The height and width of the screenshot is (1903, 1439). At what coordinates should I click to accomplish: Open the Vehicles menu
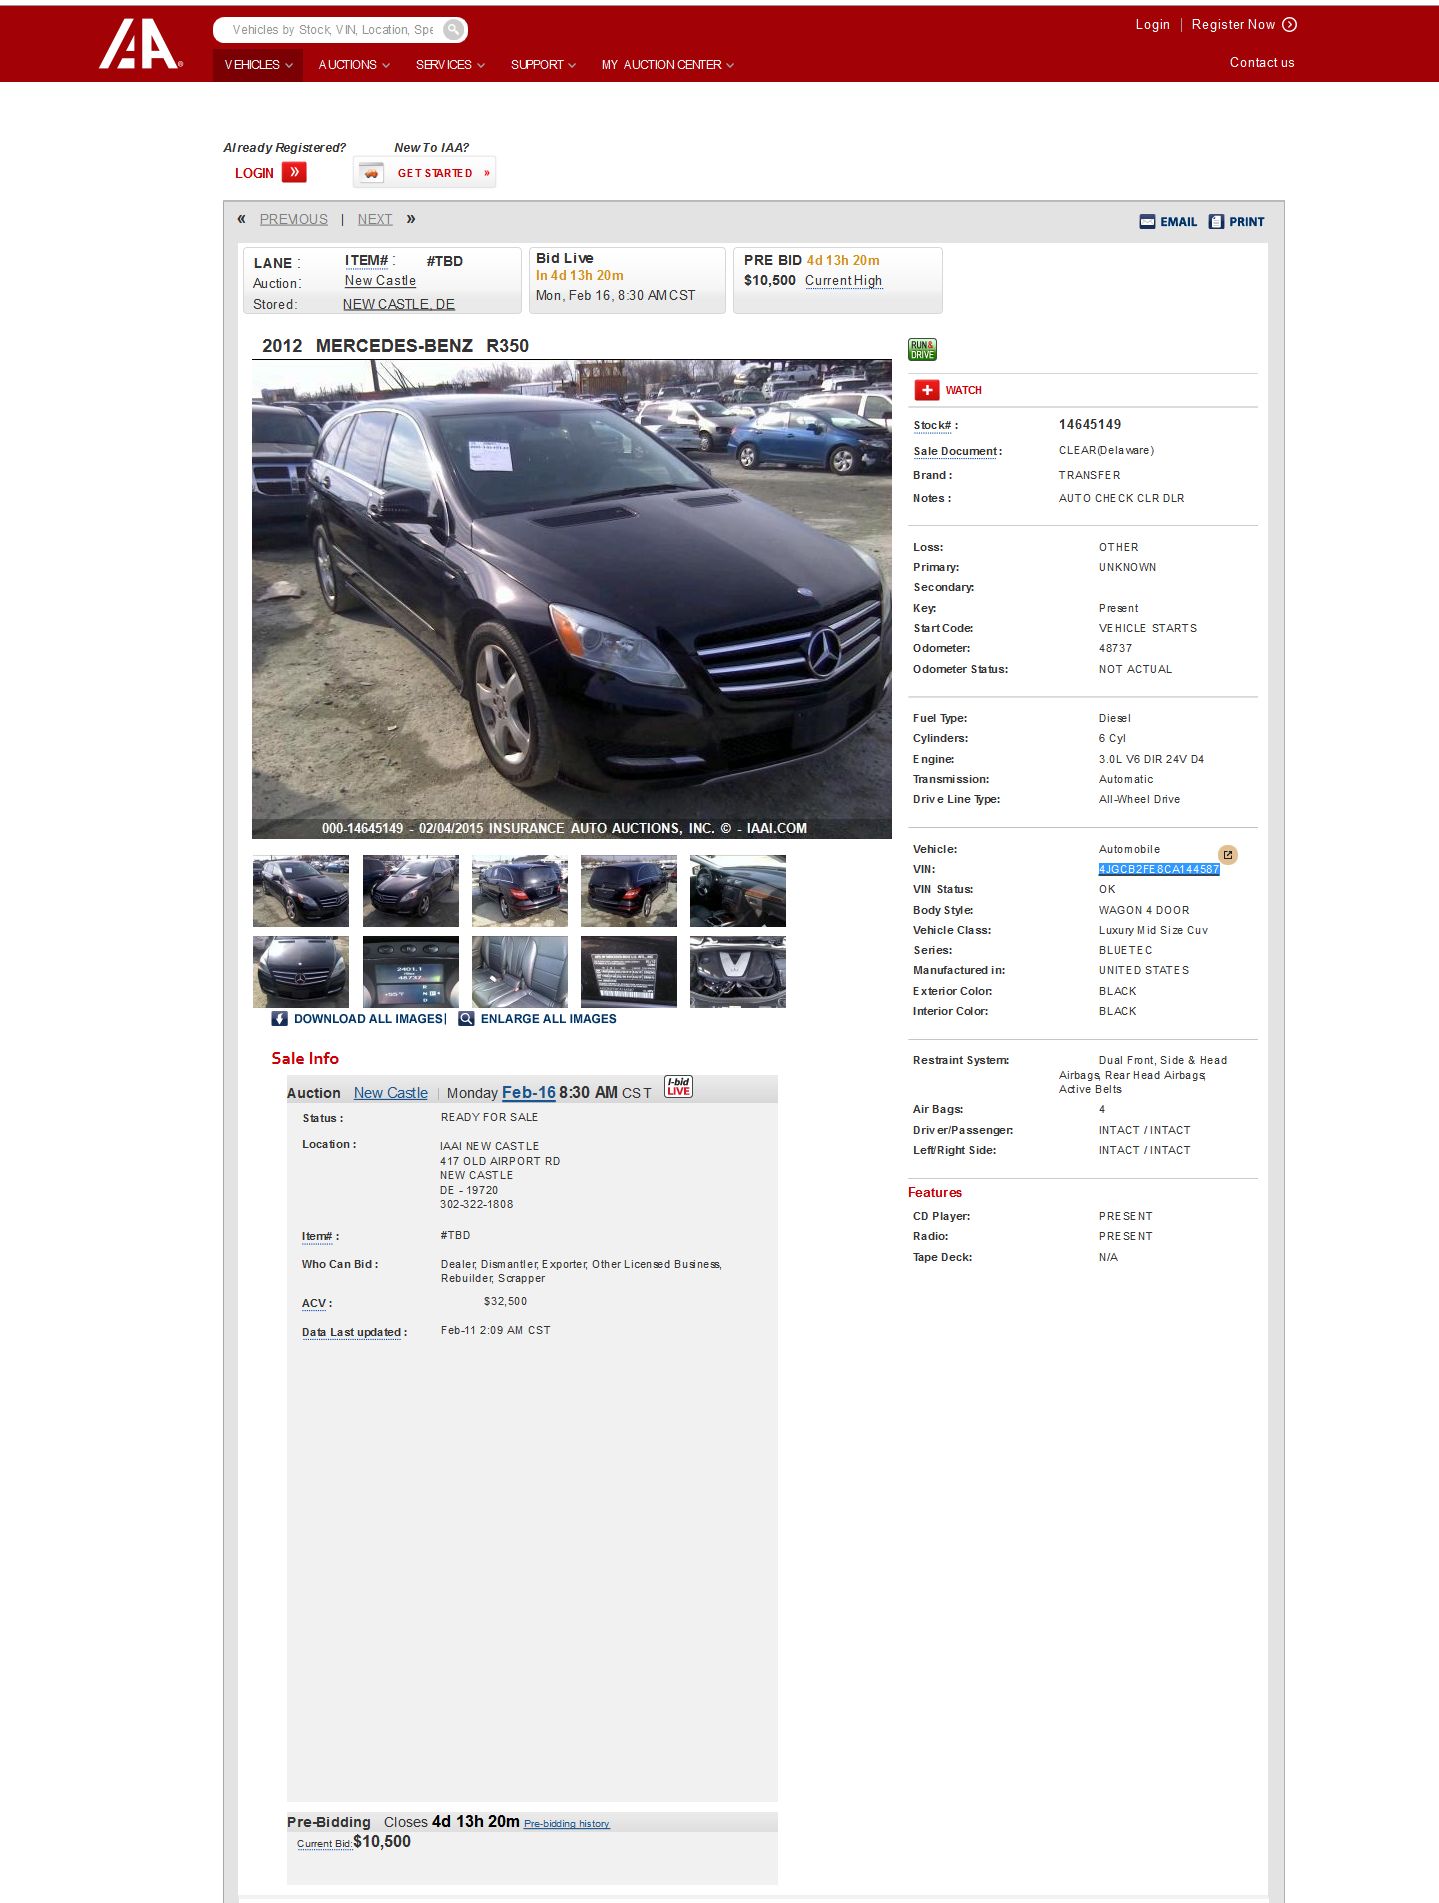click(258, 65)
